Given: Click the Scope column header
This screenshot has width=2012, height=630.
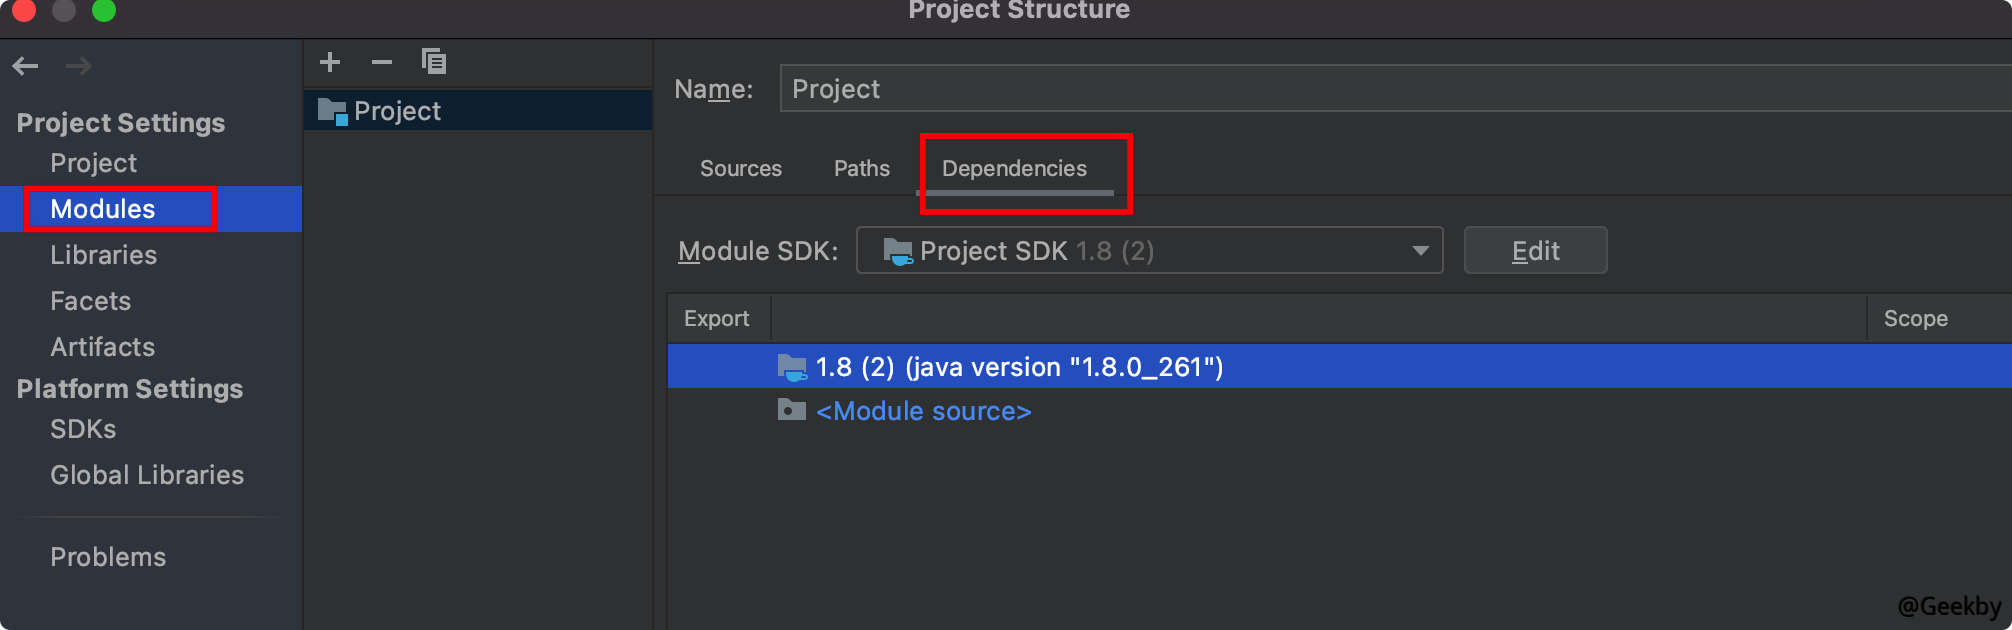Looking at the screenshot, I should tap(1915, 318).
